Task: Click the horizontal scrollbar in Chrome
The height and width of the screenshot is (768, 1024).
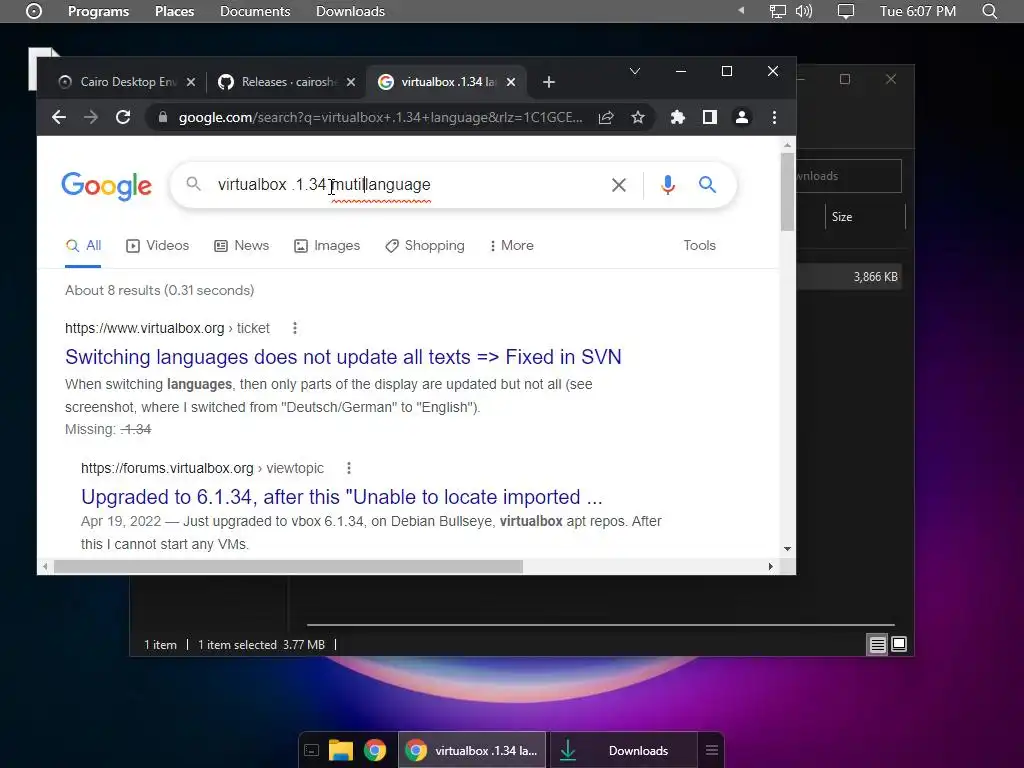Action: [288, 566]
